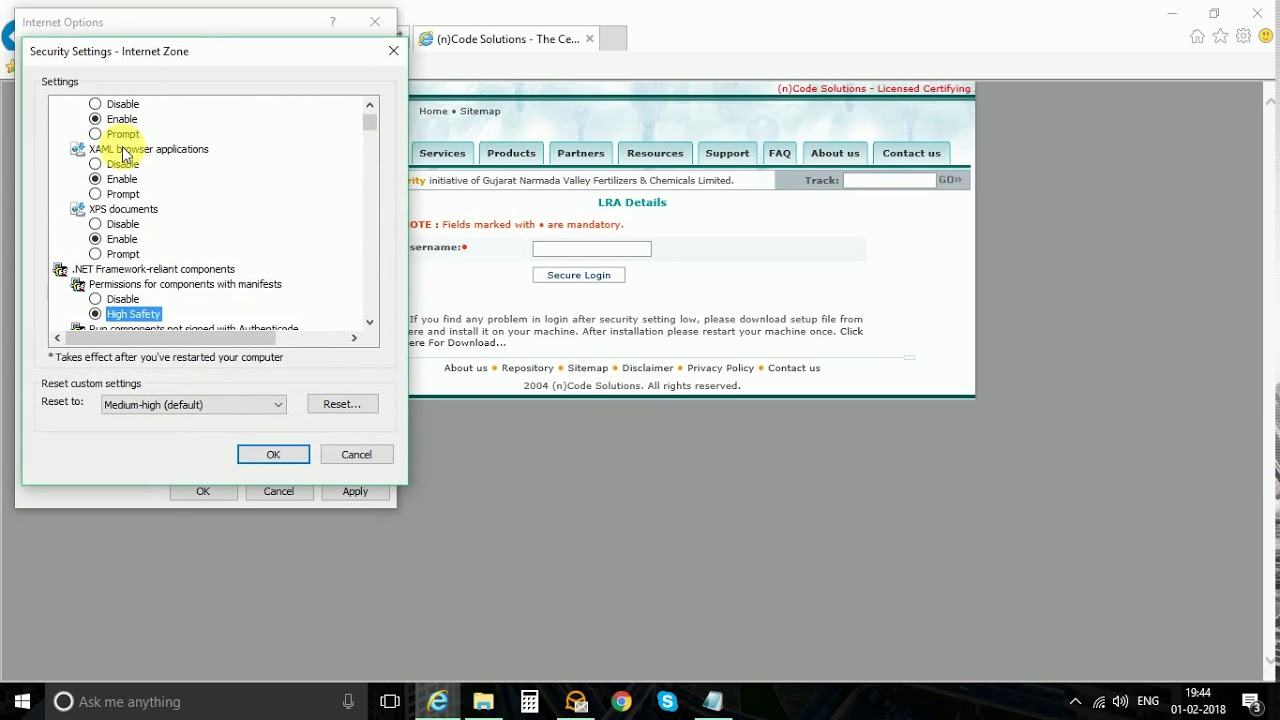The width and height of the screenshot is (1280, 720).
Task: Open the Contact us menu tab
Action: [x=911, y=153]
